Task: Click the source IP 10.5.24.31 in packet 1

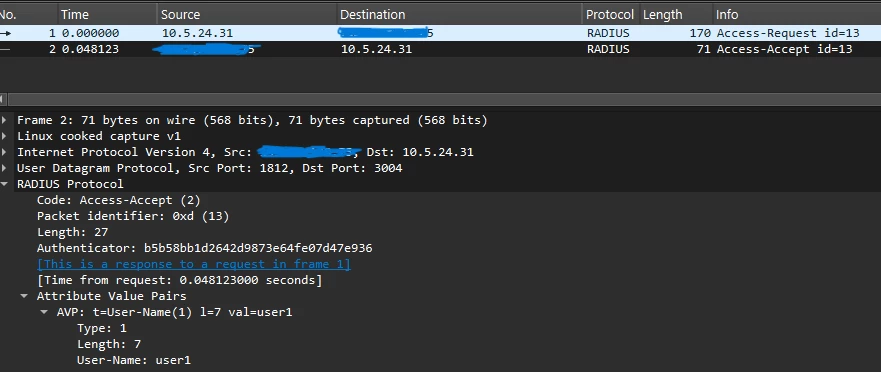Action: (x=197, y=33)
